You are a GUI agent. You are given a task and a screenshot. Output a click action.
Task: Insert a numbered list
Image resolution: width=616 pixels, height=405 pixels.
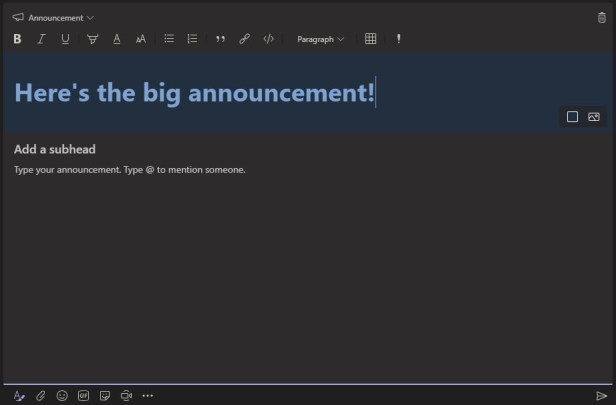pyautogui.click(x=192, y=38)
